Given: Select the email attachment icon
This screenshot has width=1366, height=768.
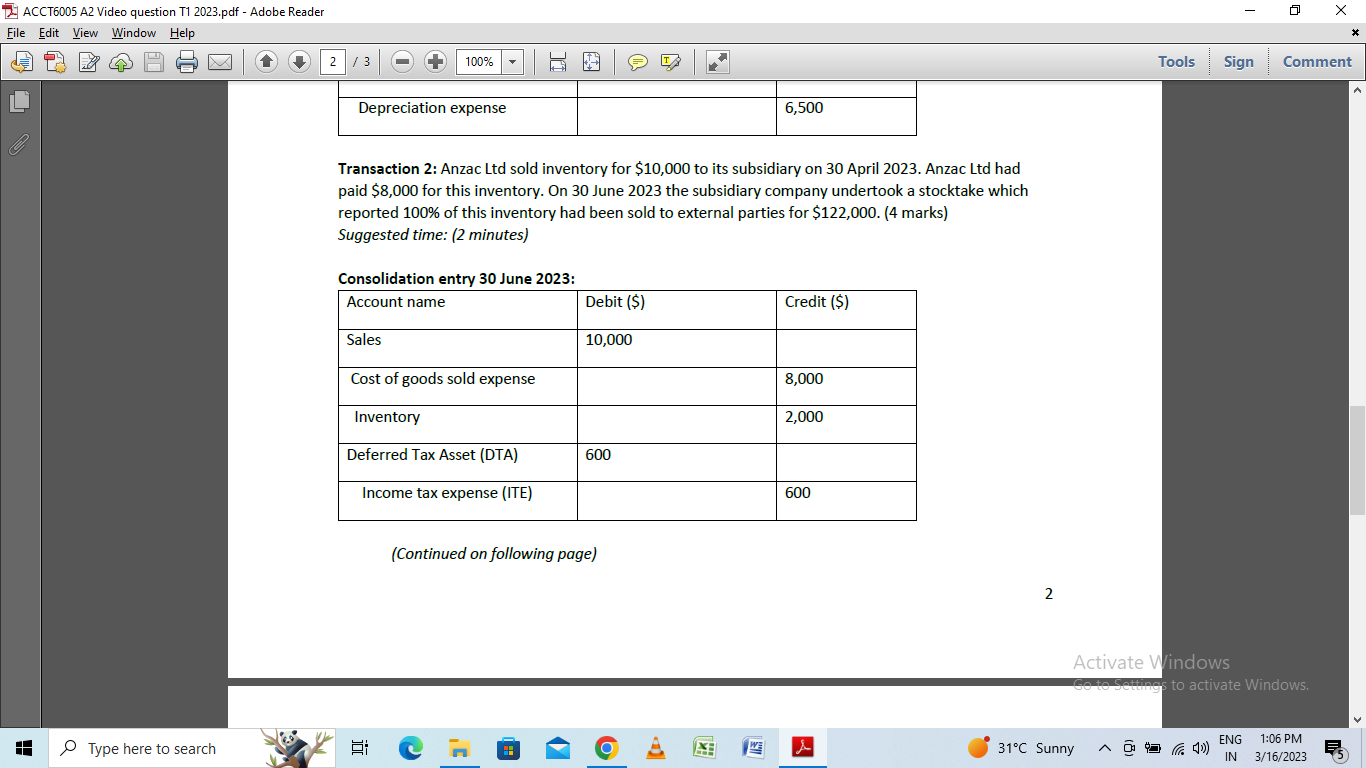Looking at the screenshot, I should click(221, 61).
